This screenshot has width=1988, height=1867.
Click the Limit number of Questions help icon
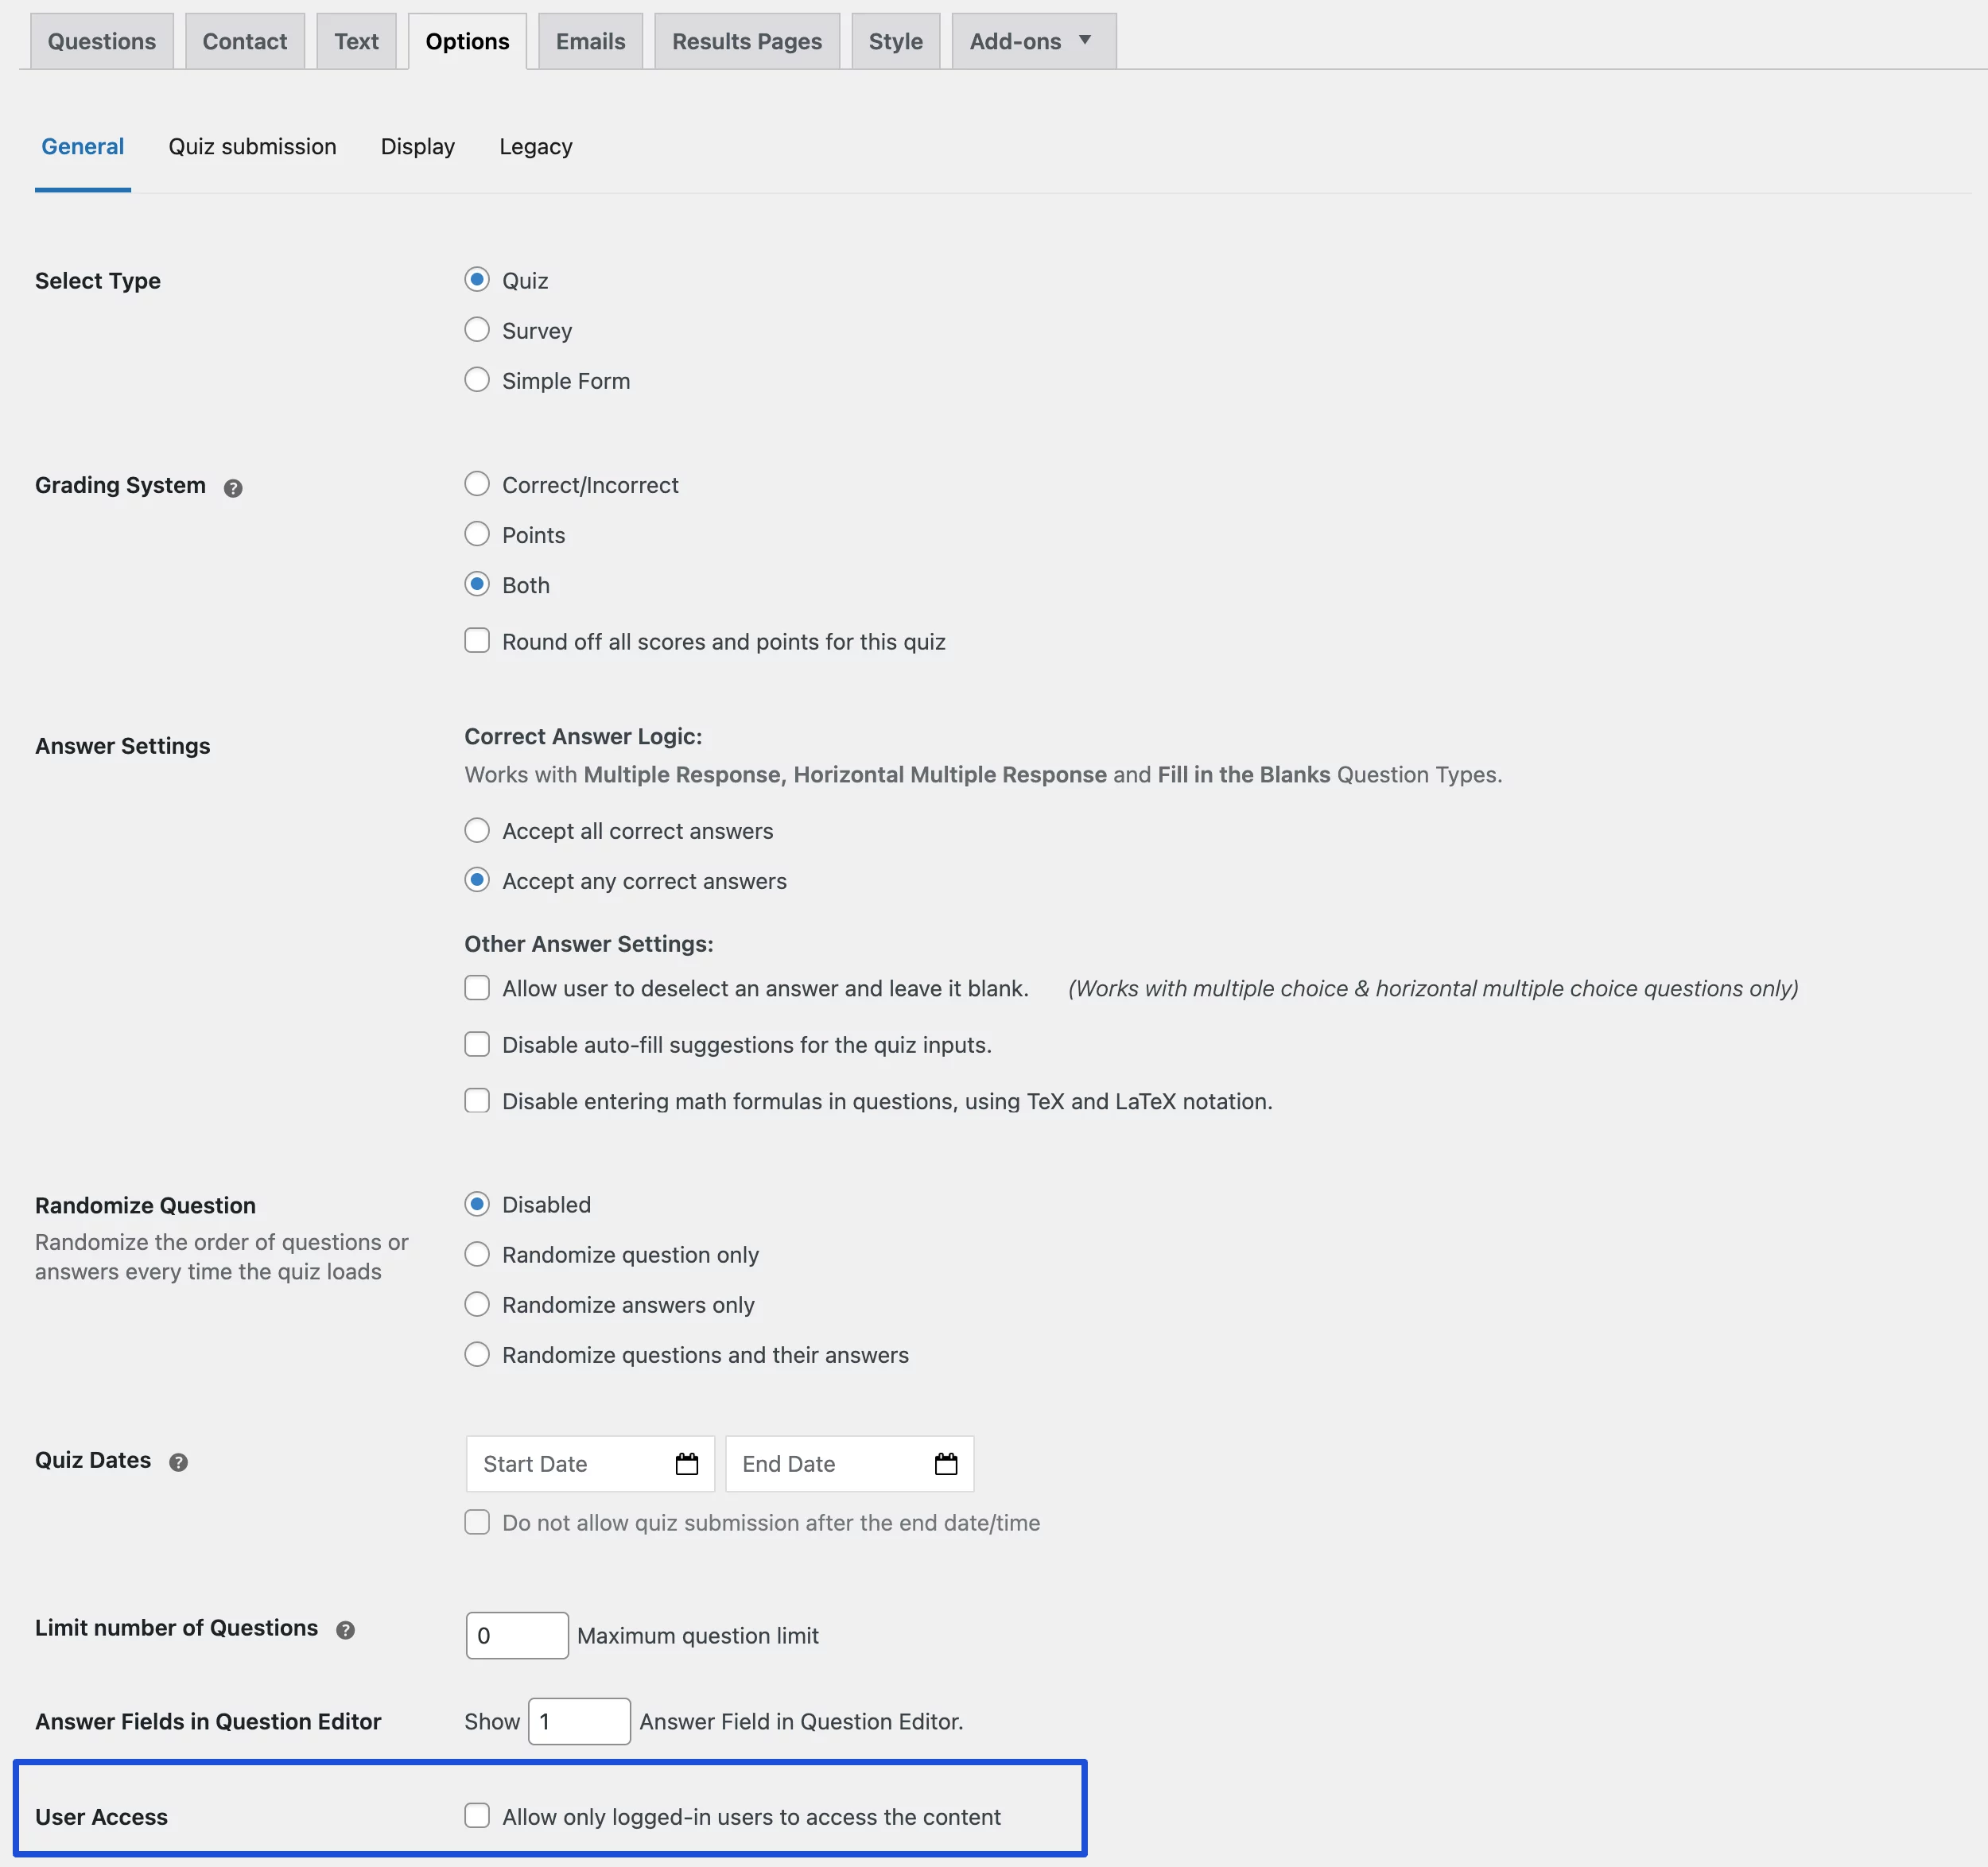pyautogui.click(x=345, y=1630)
